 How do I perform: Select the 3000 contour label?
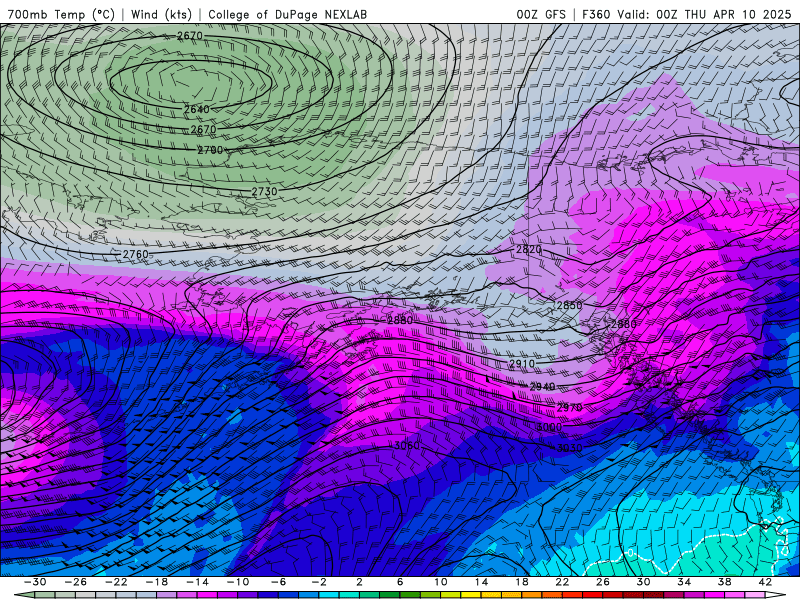pyautogui.click(x=549, y=427)
